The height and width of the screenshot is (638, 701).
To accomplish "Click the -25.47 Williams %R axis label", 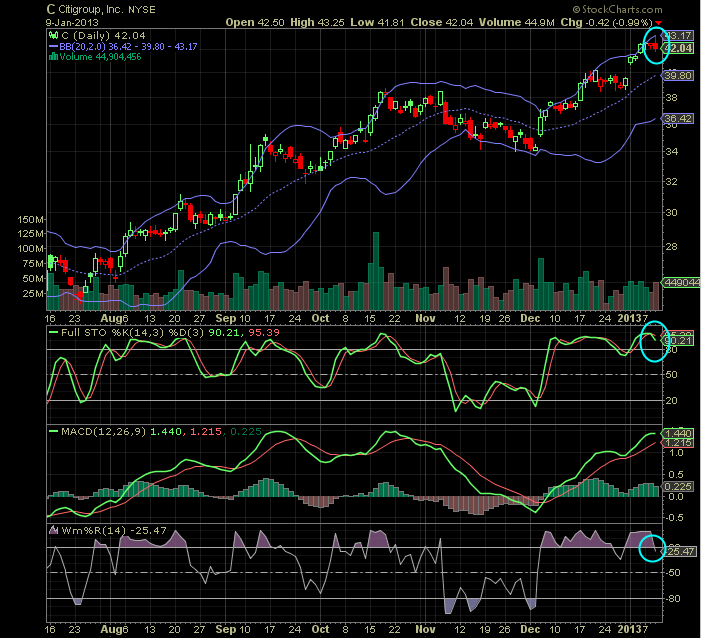I will [680, 552].
